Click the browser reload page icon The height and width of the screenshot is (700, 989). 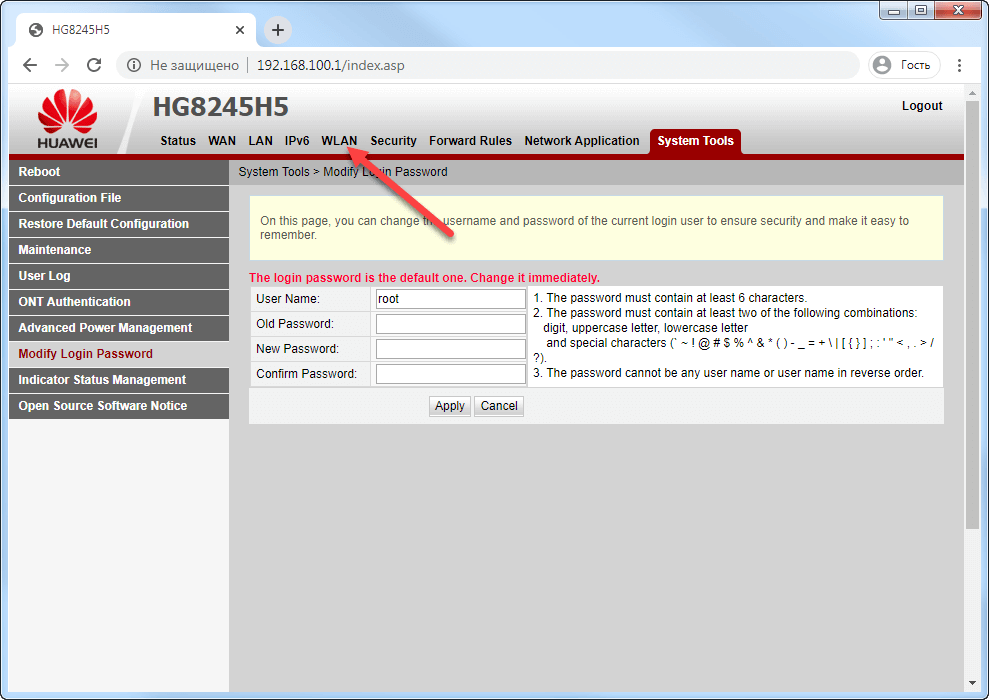click(x=94, y=65)
